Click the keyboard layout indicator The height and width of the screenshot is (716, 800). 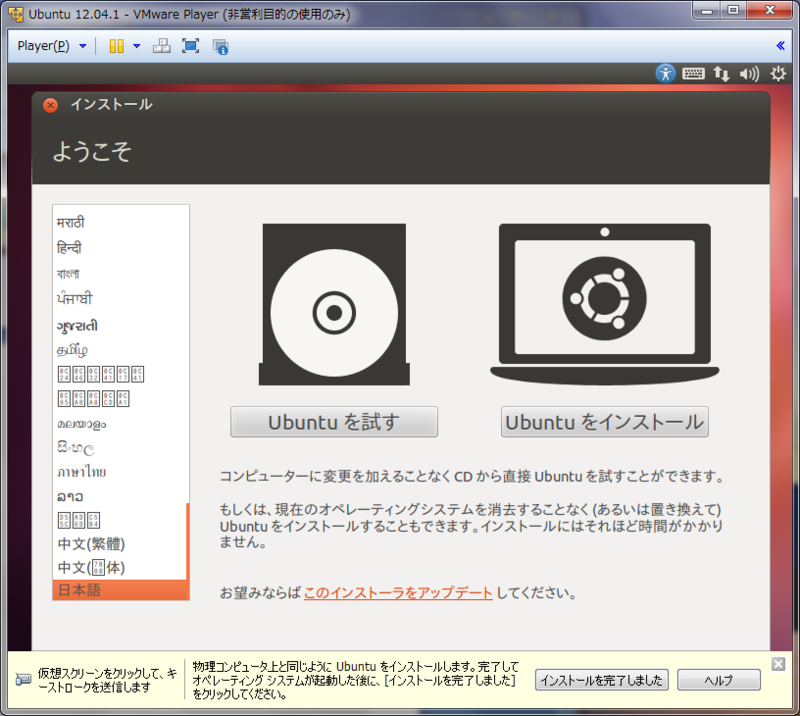tap(693, 74)
